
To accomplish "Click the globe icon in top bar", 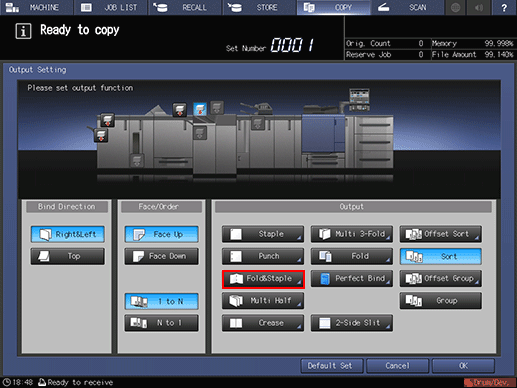I will 456,7.
